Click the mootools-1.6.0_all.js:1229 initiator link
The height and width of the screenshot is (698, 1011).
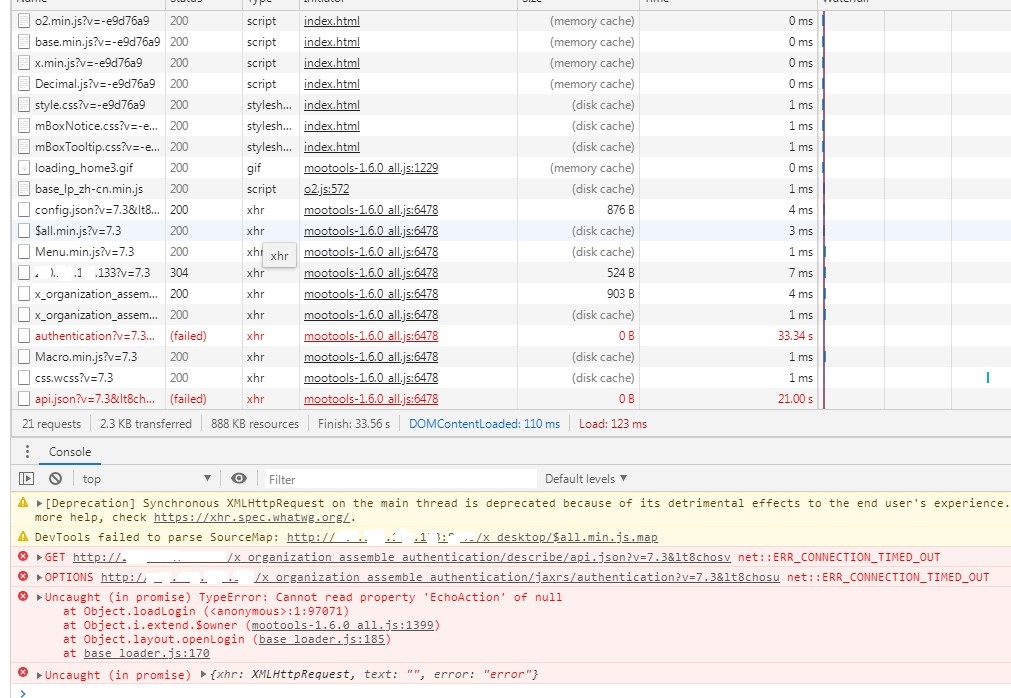(370, 168)
